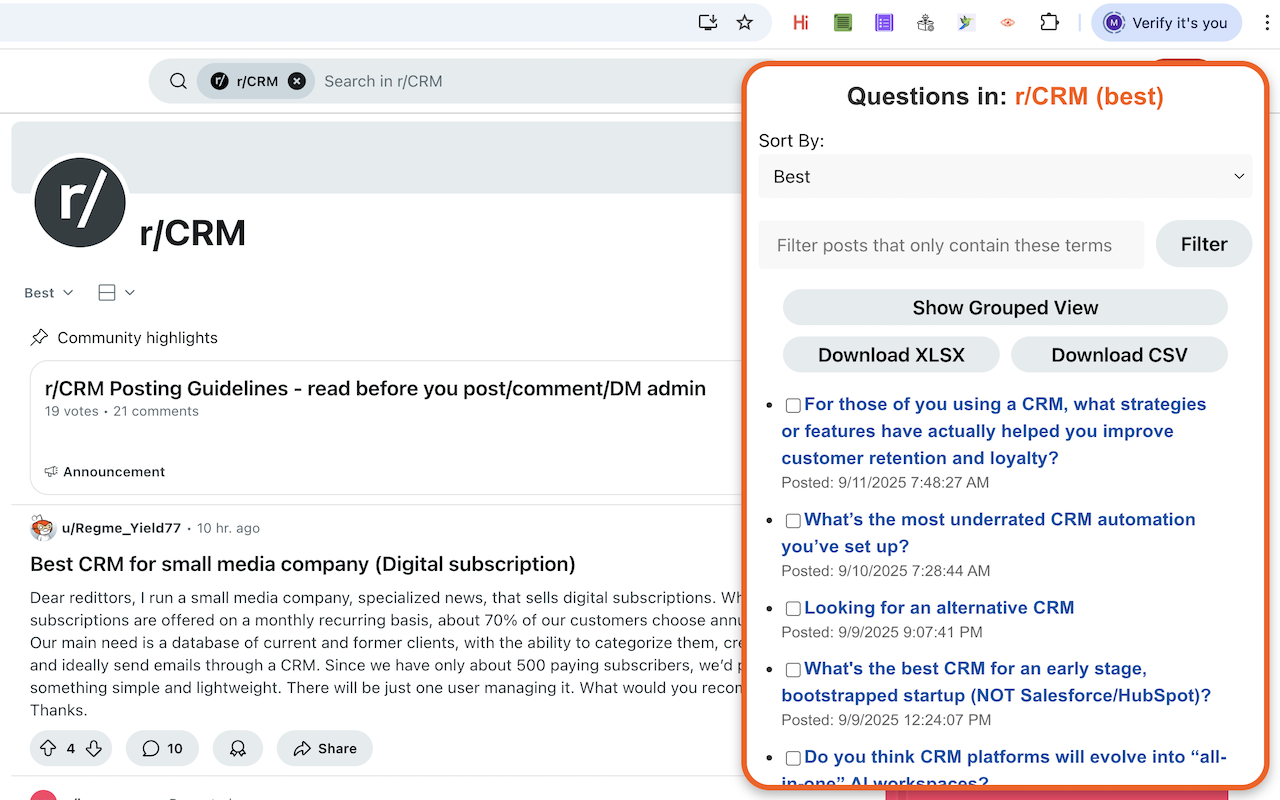Image resolution: width=1280 pixels, height=800 pixels.
Task: Open the browser extensions puzzle icon
Action: (x=1049, y=22)
